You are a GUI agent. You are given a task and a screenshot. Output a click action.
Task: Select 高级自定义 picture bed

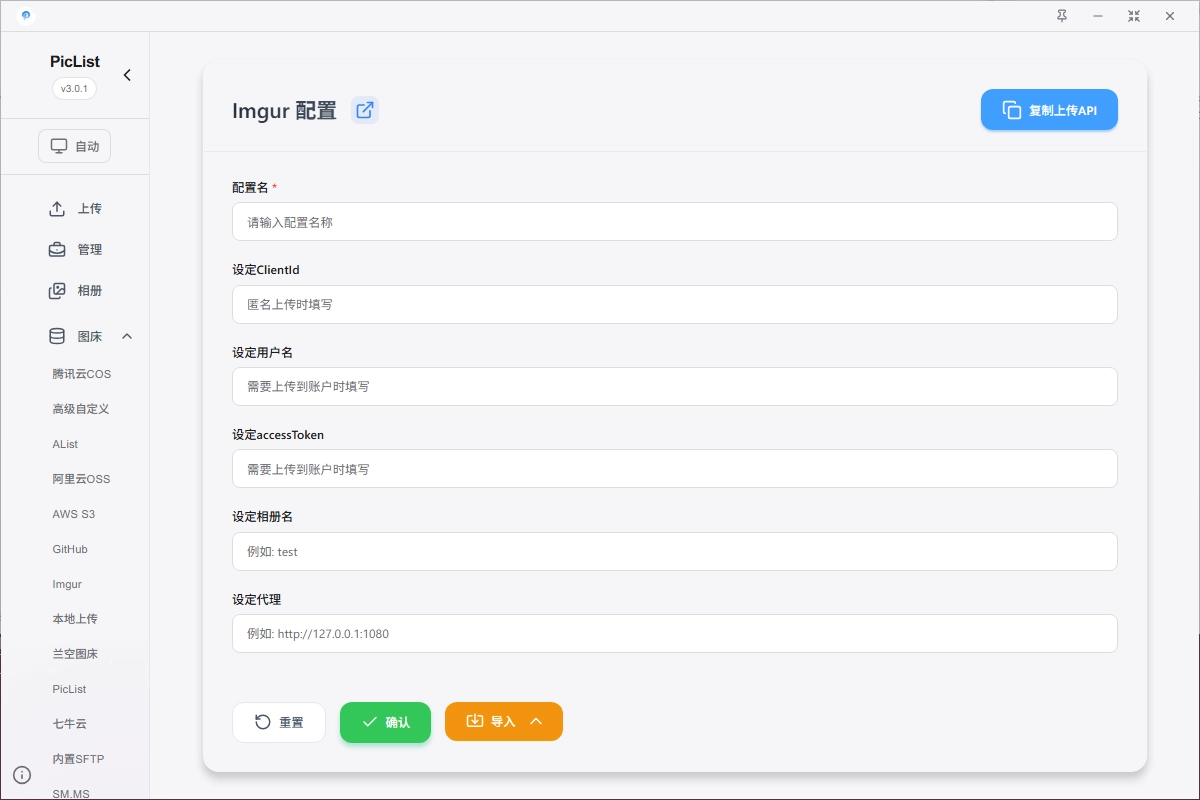tap(81, 409)
